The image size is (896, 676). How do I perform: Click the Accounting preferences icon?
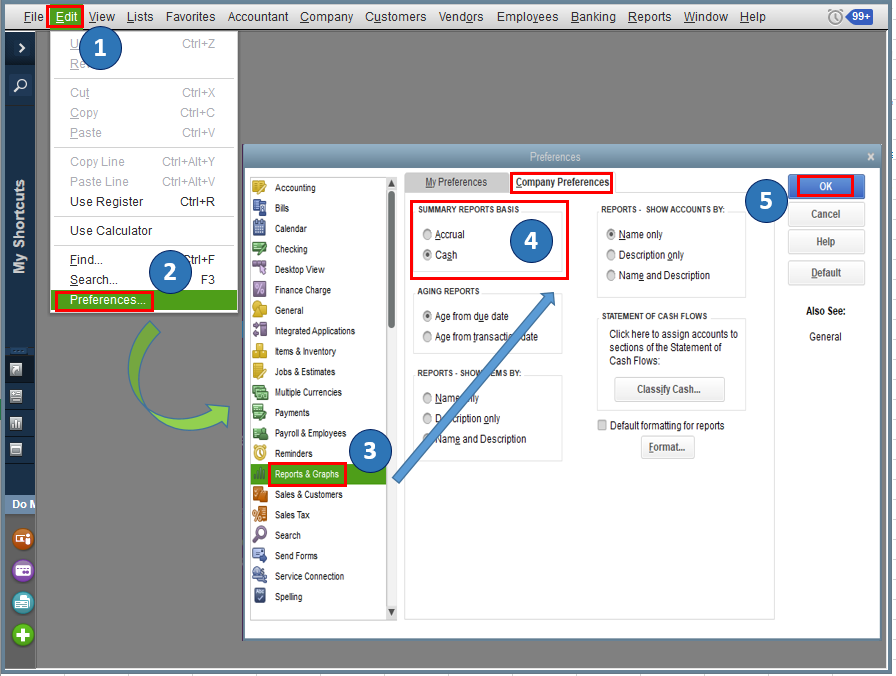[x=259, y=187]
